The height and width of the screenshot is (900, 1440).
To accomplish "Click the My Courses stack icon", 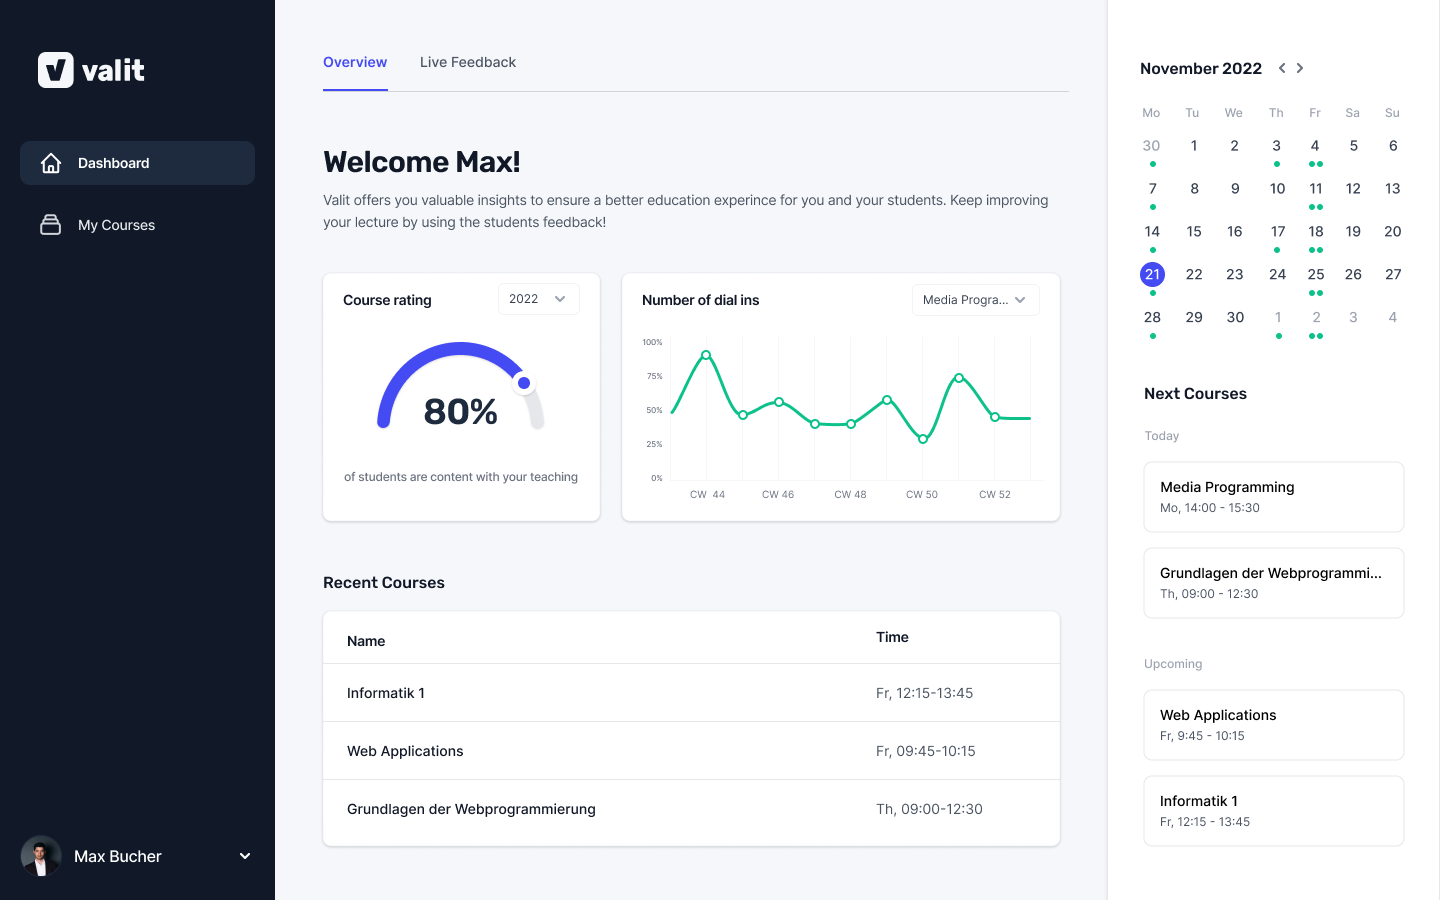I will (x=51, y=225).
